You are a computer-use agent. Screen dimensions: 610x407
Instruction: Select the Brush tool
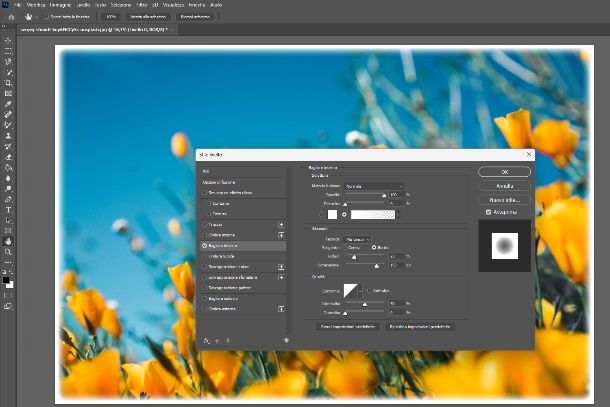pyautogui.click(x=8, y=125)
